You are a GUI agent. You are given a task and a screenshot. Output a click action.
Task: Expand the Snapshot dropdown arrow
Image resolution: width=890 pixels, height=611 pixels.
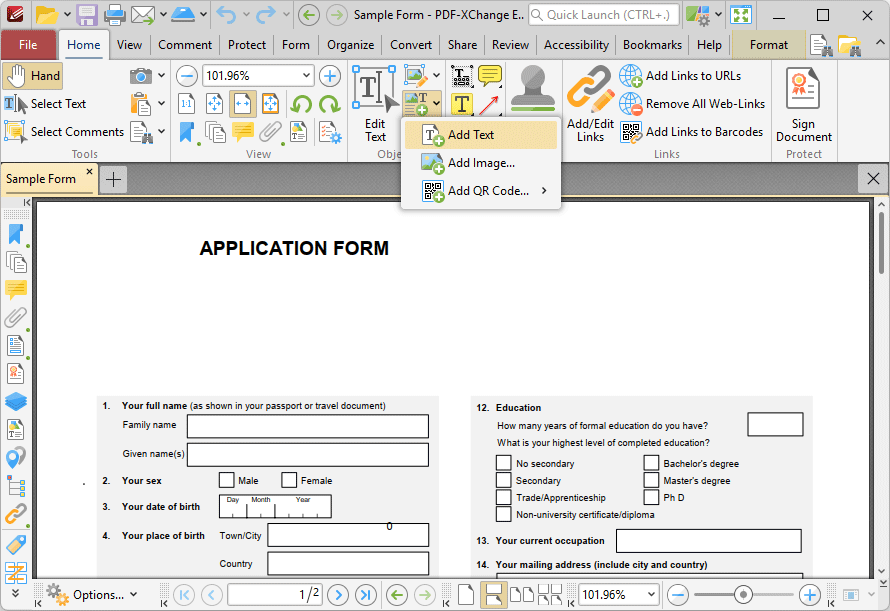[162, 76]
